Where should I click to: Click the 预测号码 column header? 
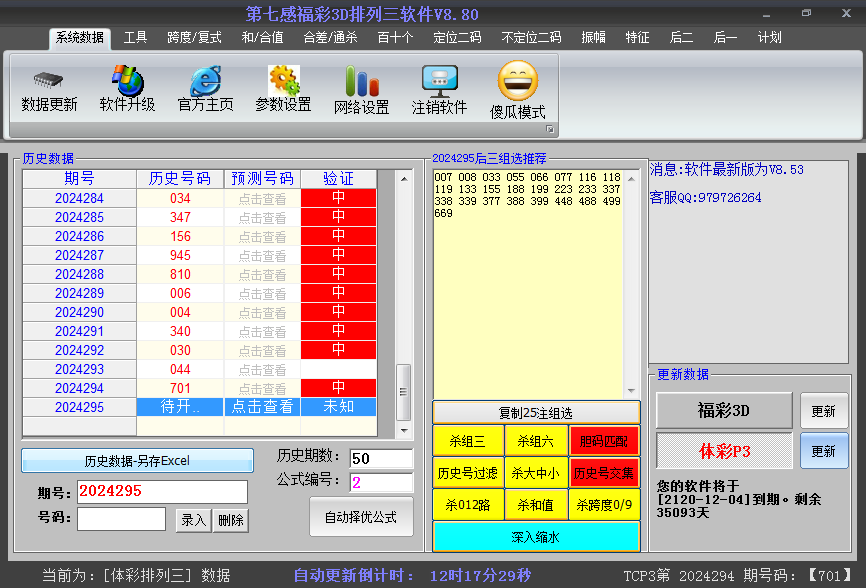262,179
